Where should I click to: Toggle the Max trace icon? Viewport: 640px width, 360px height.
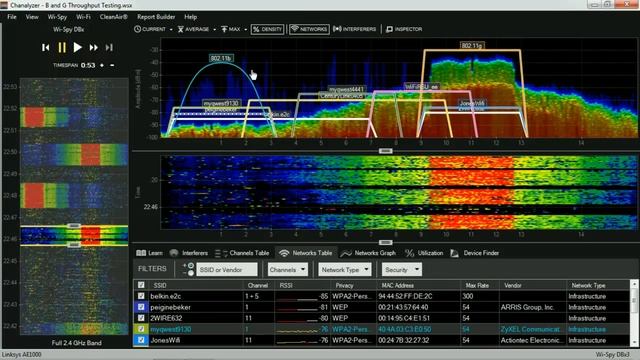pos(224,29)
